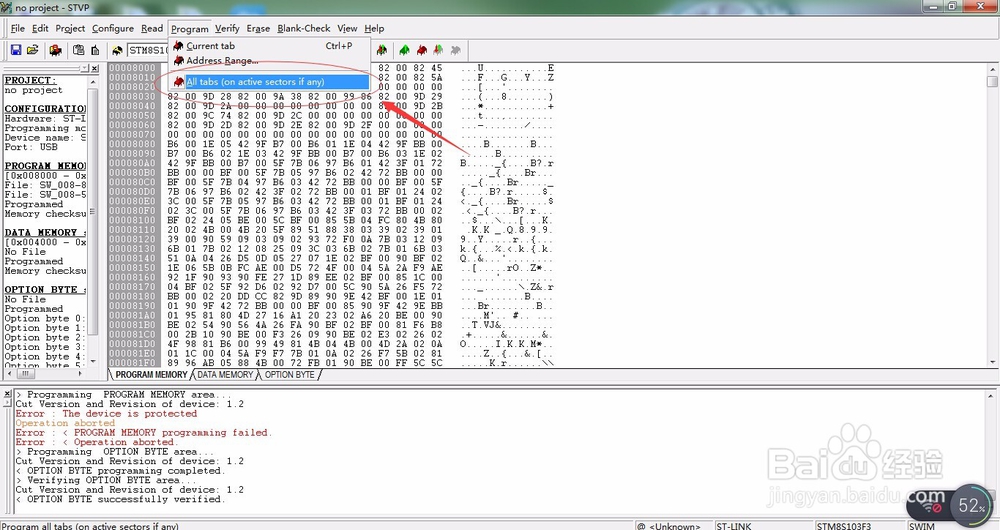The image size is (1000, 530).
Task: Click the PROJECT: heading in side panel
Action: click(x=31, y=80)
